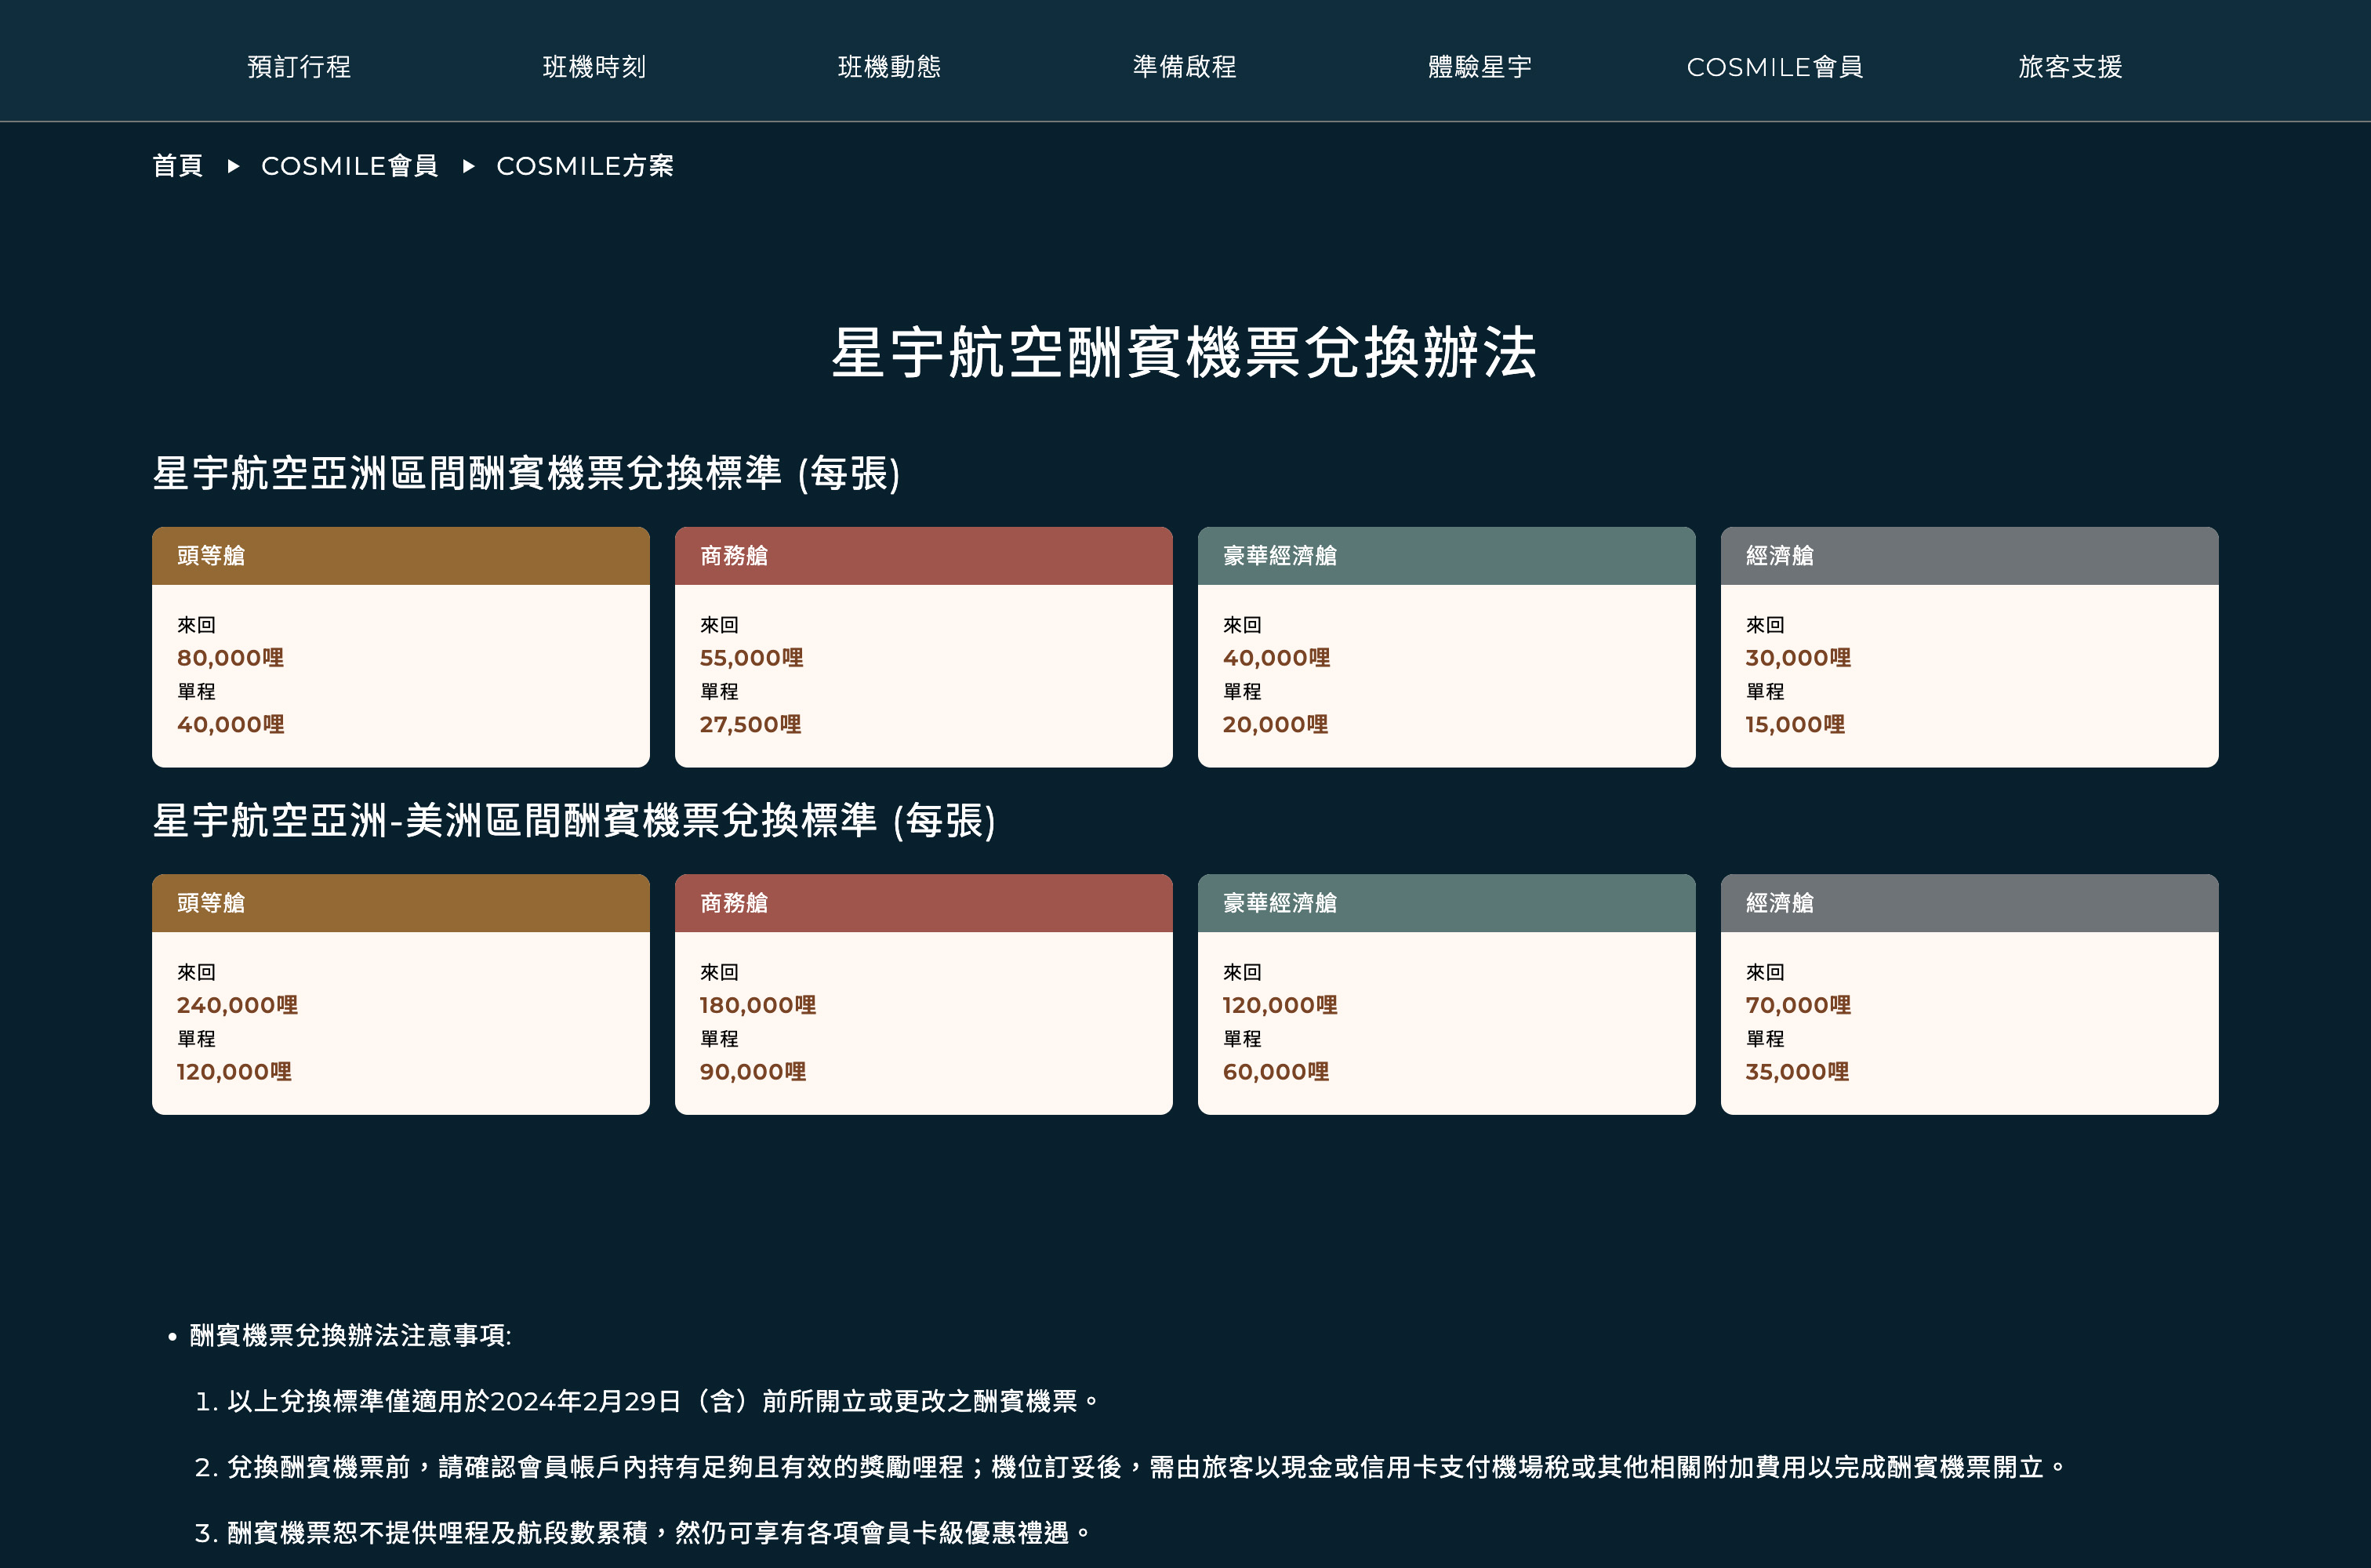
Task: Go to 首頁 via breadcrumb
Action: [178, 166]
